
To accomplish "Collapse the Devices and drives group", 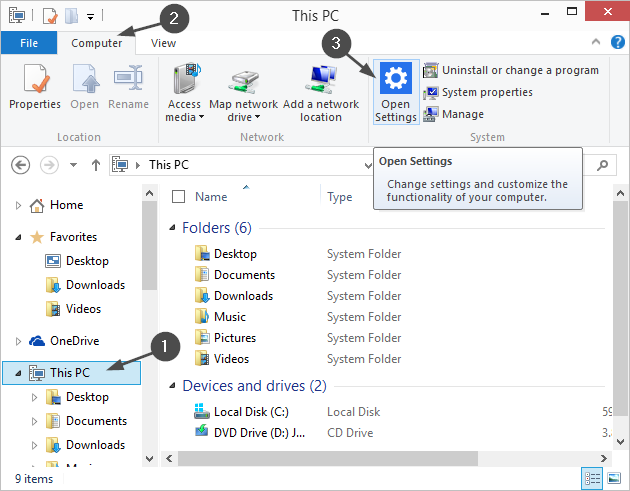I will 172,385.
